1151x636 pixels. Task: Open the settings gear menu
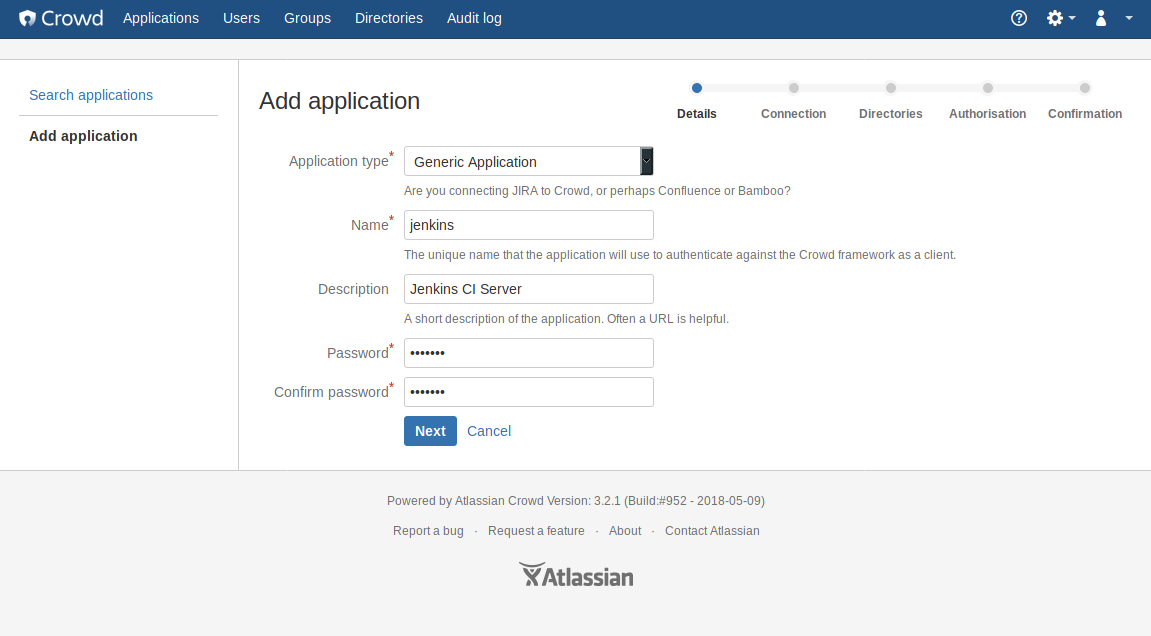(x=1061, y=18)
